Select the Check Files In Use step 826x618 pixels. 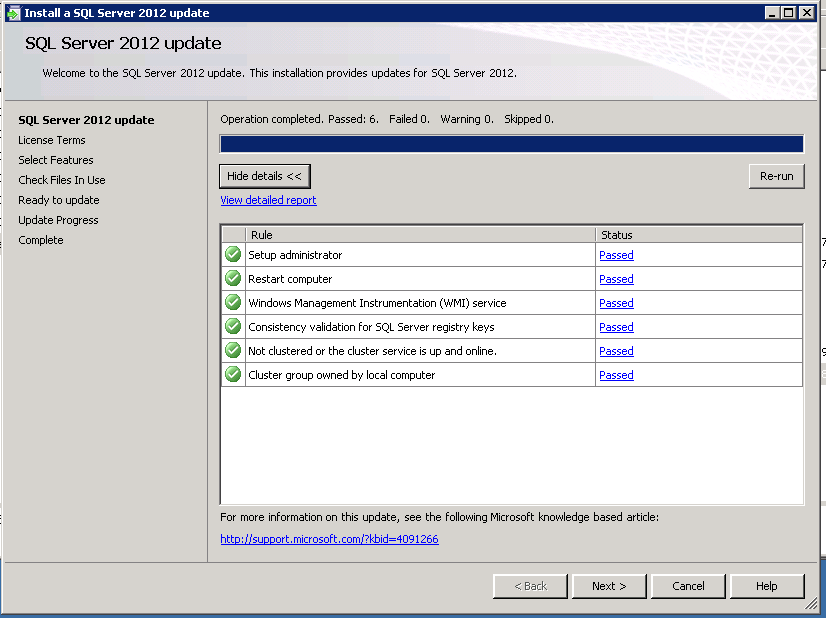pyautogui.click(x=62, y=180)
